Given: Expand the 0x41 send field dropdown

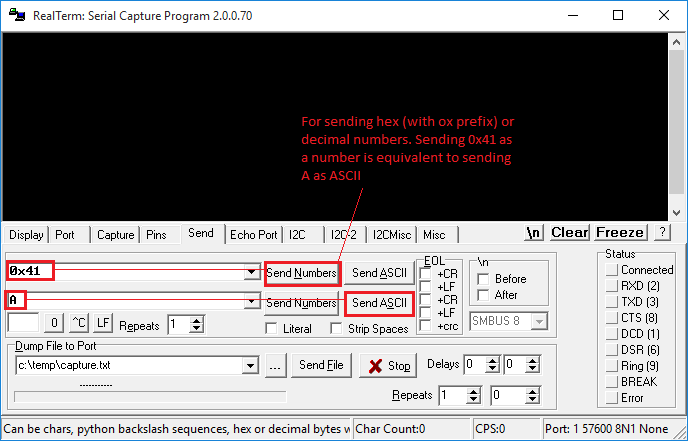Looking at the screenshot, I should pyautogui.click(x=251, y=273).
